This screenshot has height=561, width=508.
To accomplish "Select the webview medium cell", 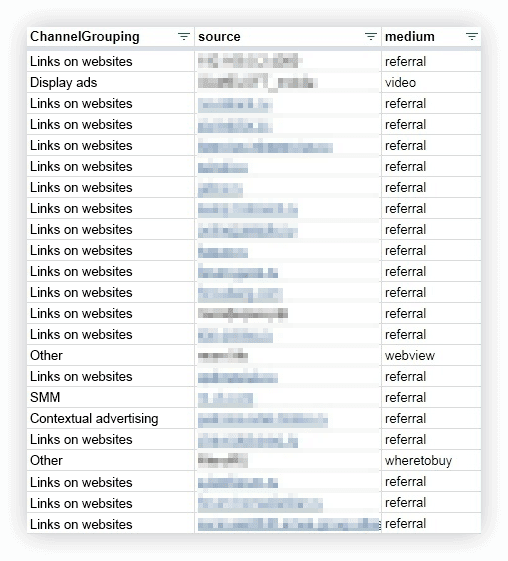I will (x=431, y=356).
